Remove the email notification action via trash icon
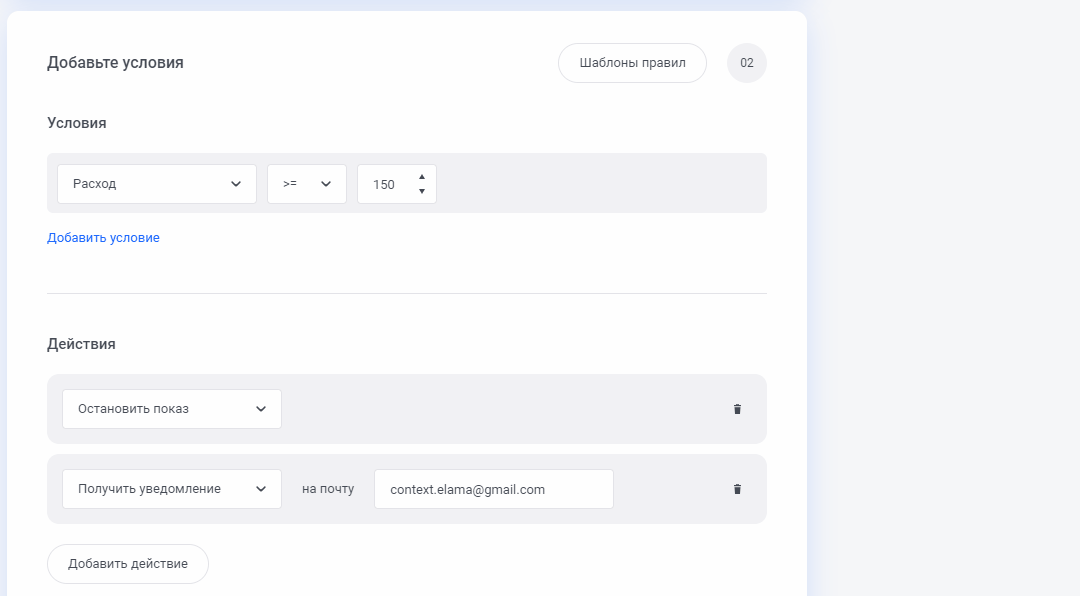The width and height of the screenshot is (1080, 596). tap(737, 489)
